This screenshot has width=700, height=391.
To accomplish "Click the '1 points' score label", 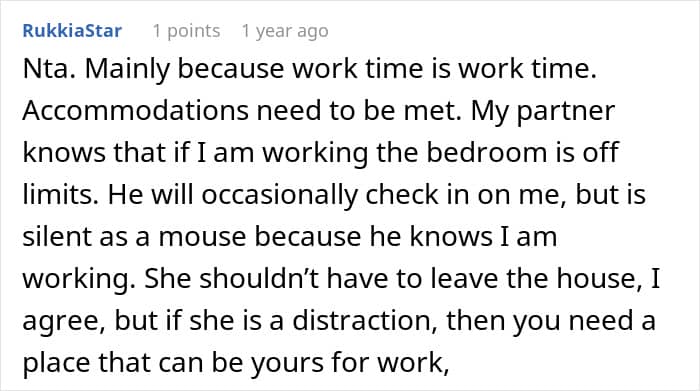I will tap(187, 31).
